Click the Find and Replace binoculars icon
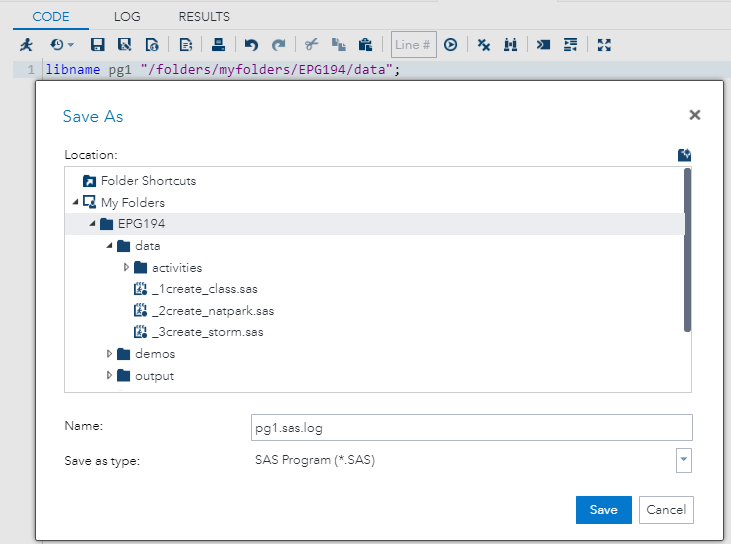Viewport: 731px width, 544px height. tap(511, 44)
